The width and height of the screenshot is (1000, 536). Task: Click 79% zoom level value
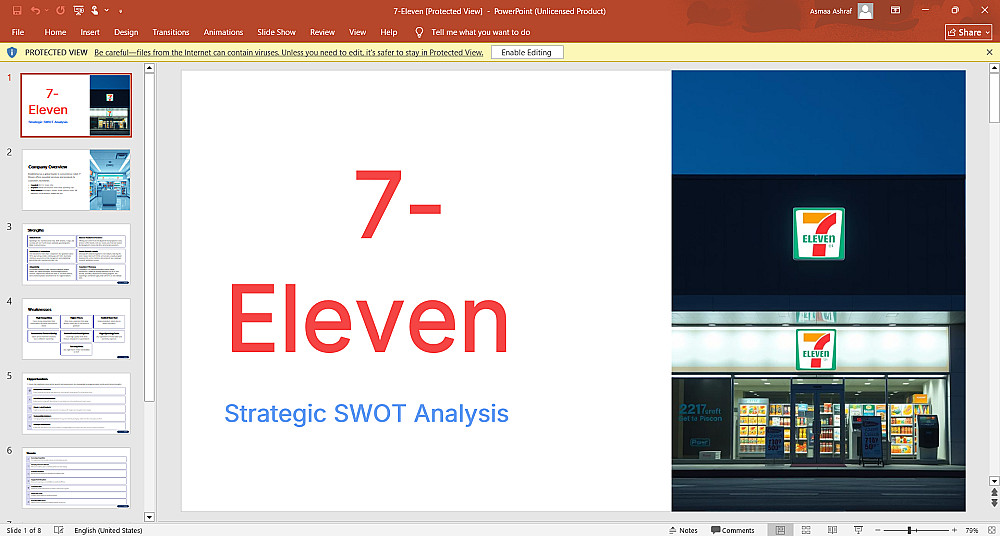[971, 530]
